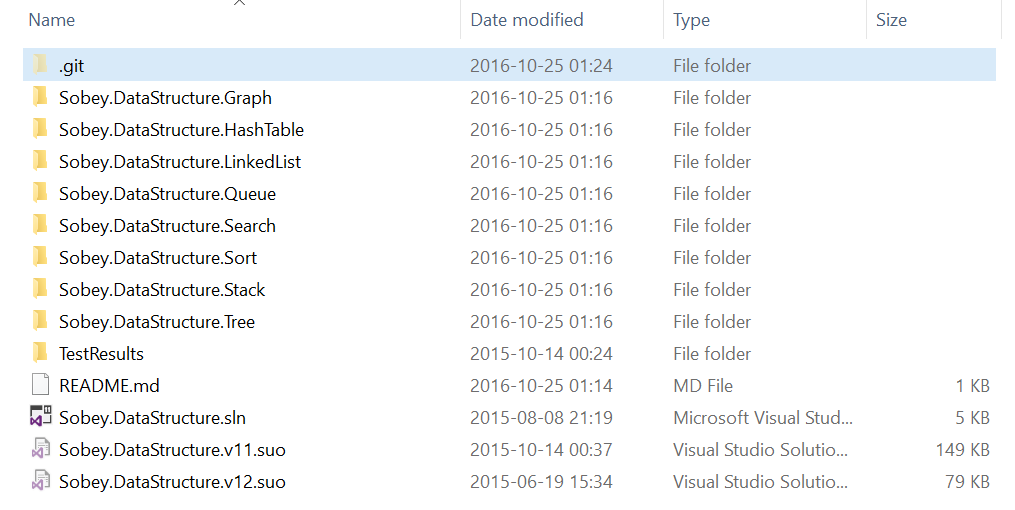This screenshot has height=510, width=1015.
Task: Click the README.md file icon
Action: (40, 386)
